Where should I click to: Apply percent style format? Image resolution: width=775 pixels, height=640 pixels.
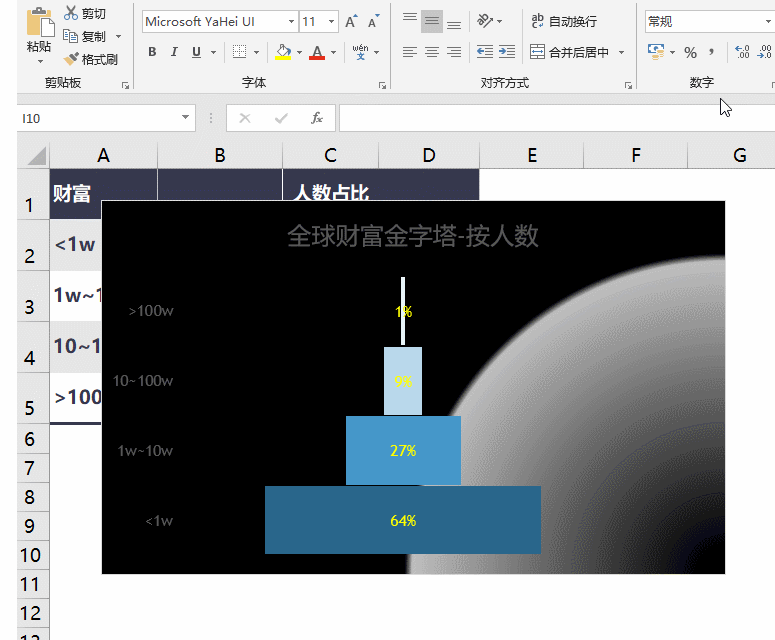click(690, 52)
